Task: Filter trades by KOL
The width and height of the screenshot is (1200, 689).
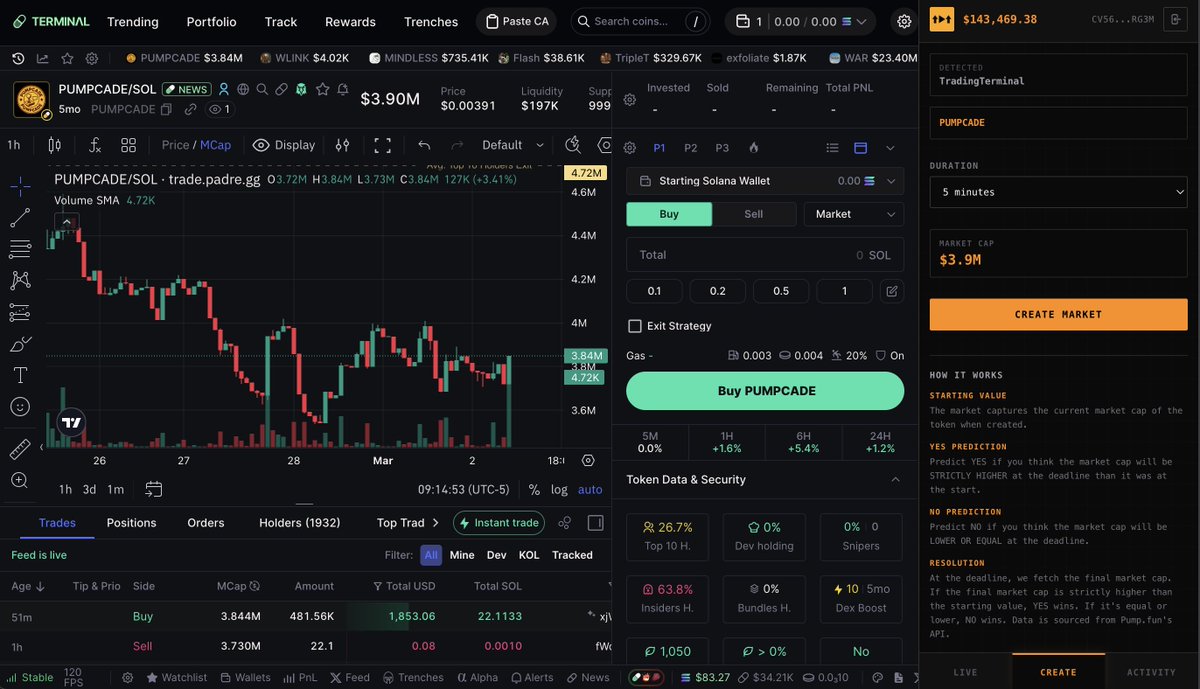Action: [529, 555]
